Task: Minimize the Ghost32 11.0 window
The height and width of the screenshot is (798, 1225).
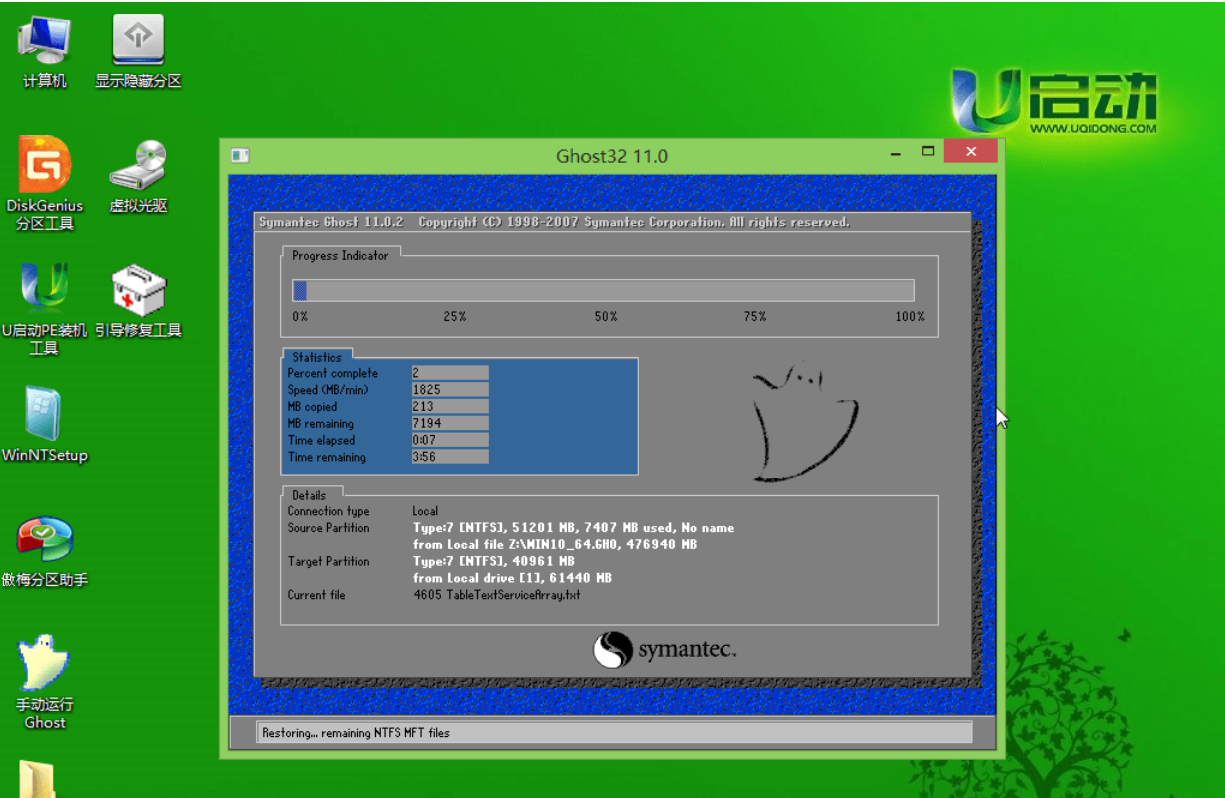Action: 897,152
